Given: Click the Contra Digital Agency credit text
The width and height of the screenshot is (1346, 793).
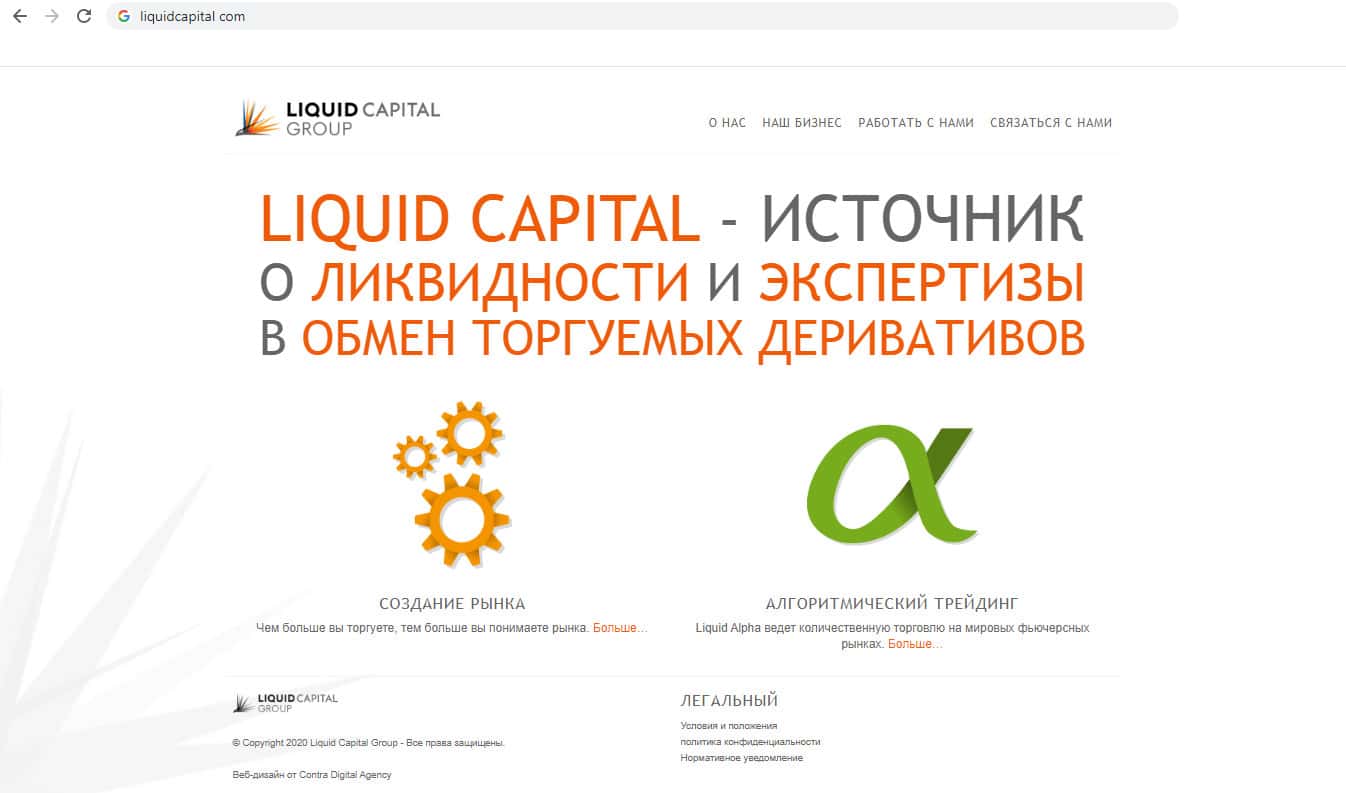Looking at the screenshot, I should (x=312, y=775).
